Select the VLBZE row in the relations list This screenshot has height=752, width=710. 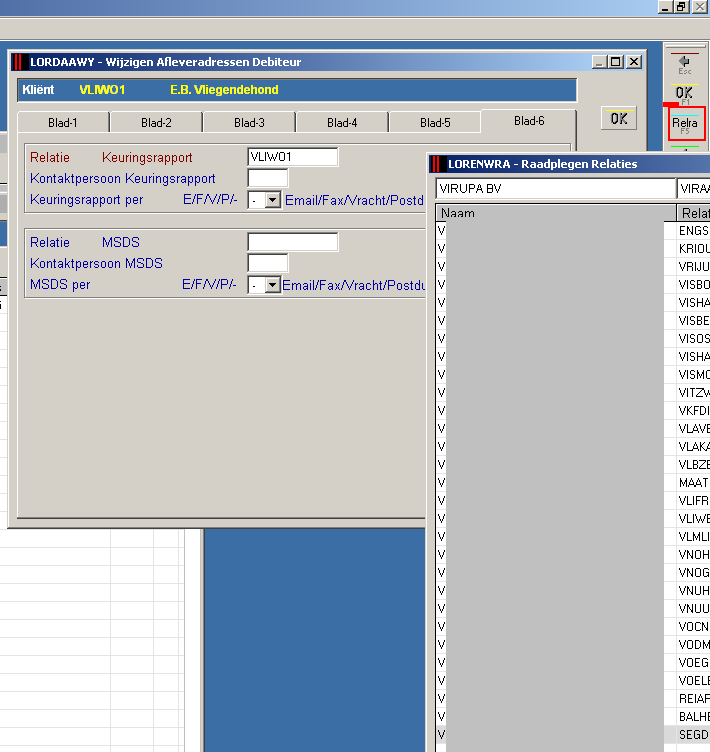573,464
